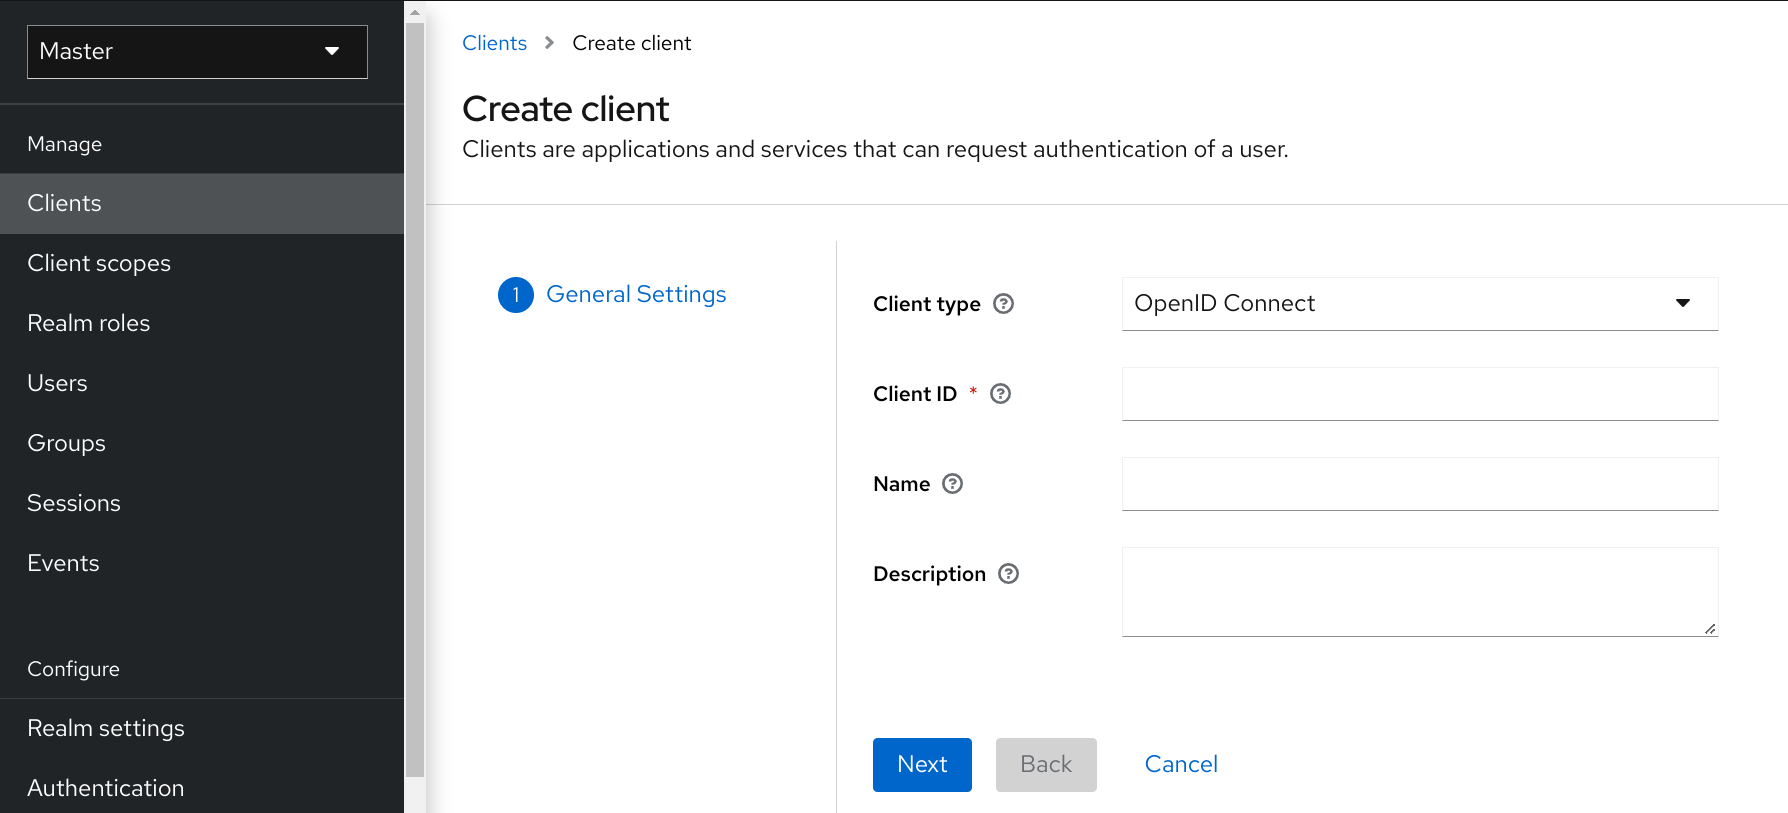Screen dimensions: 1788x813
Task: Click the Description text area
Action: pos(1419,591)
